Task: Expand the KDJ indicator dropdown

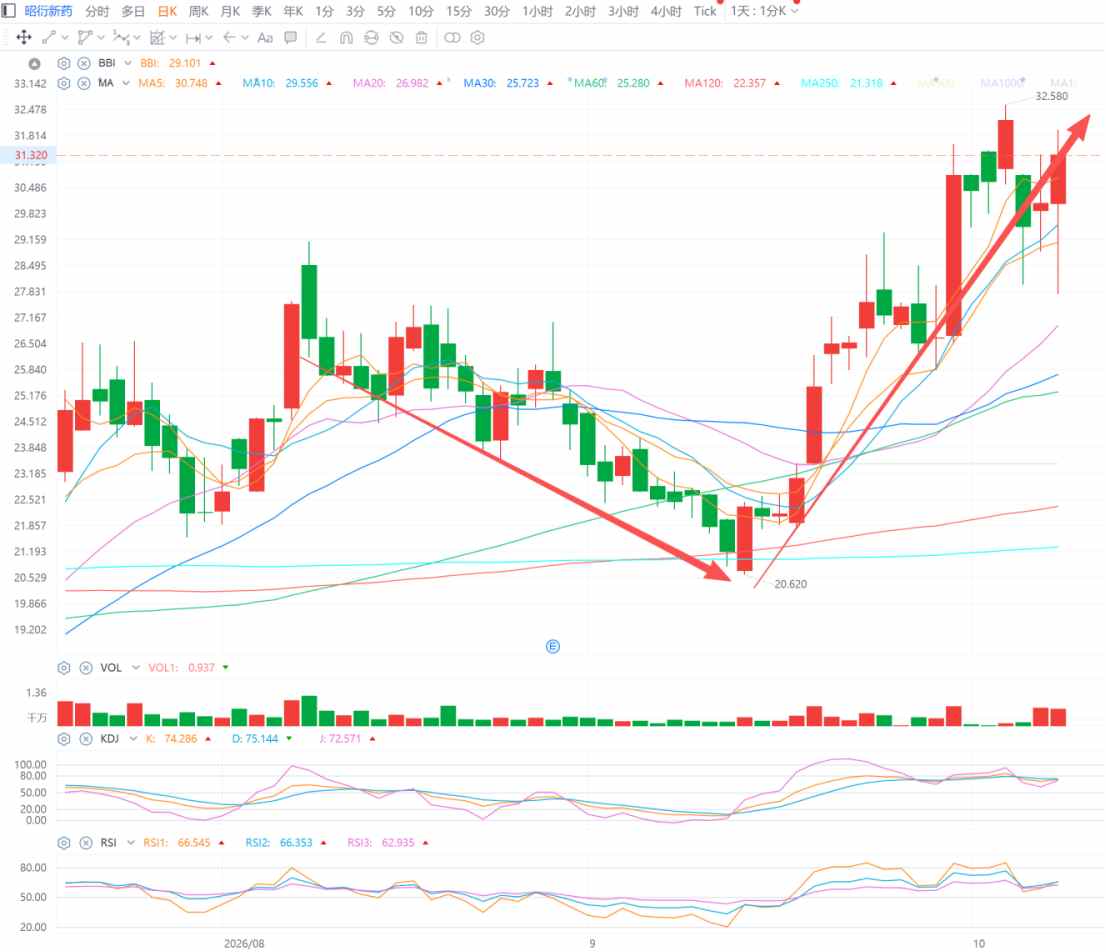Action: (x=133, y=739)
